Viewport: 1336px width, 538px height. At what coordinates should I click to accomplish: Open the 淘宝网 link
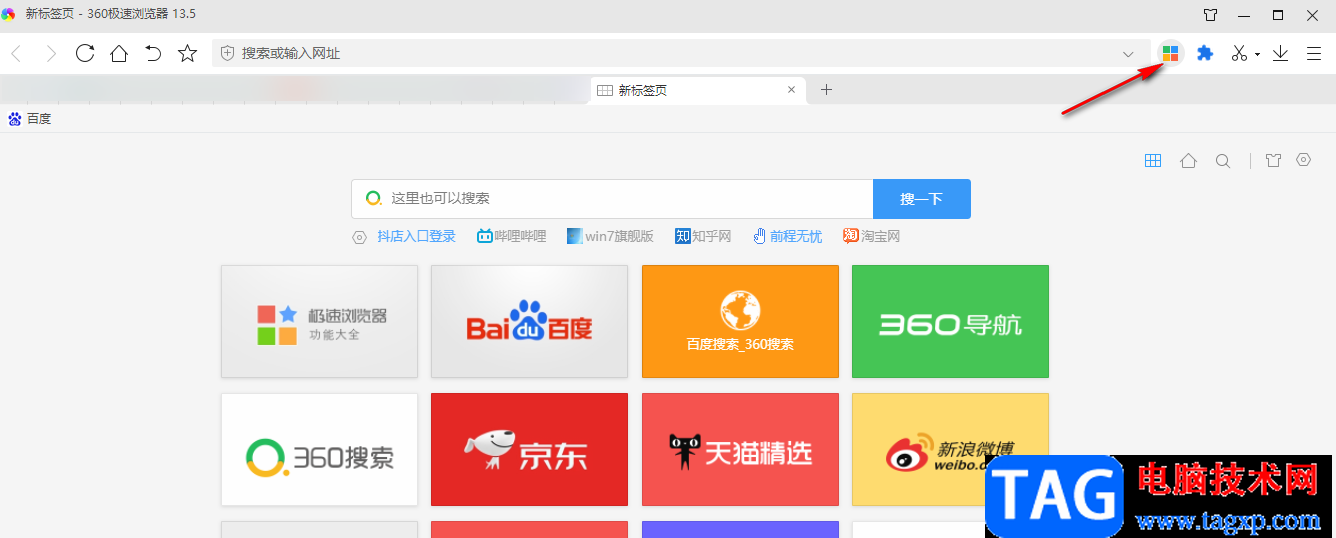872,237
